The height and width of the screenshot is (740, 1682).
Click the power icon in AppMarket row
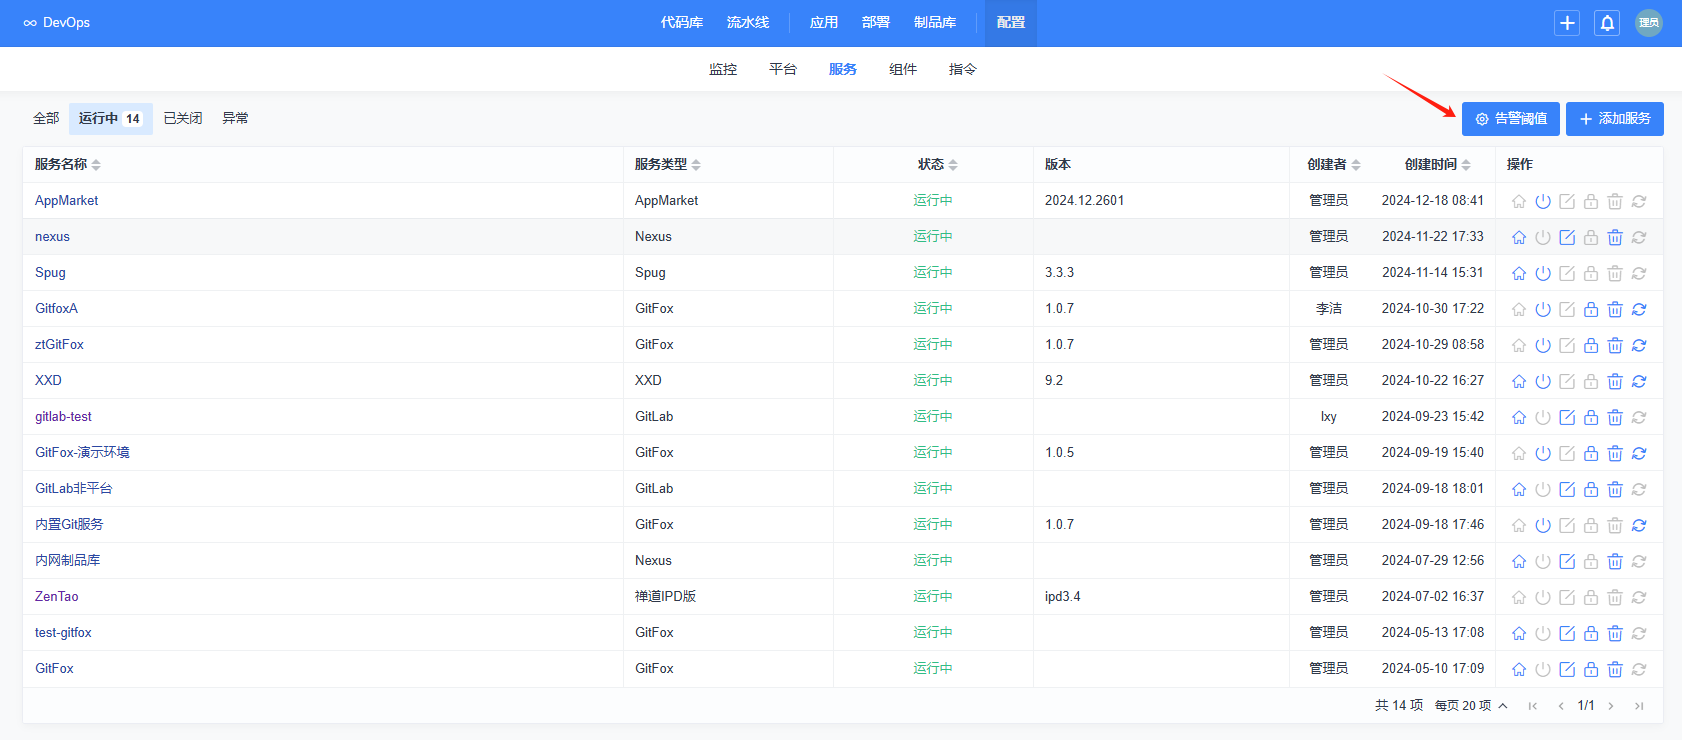(x=1543, y=201)
